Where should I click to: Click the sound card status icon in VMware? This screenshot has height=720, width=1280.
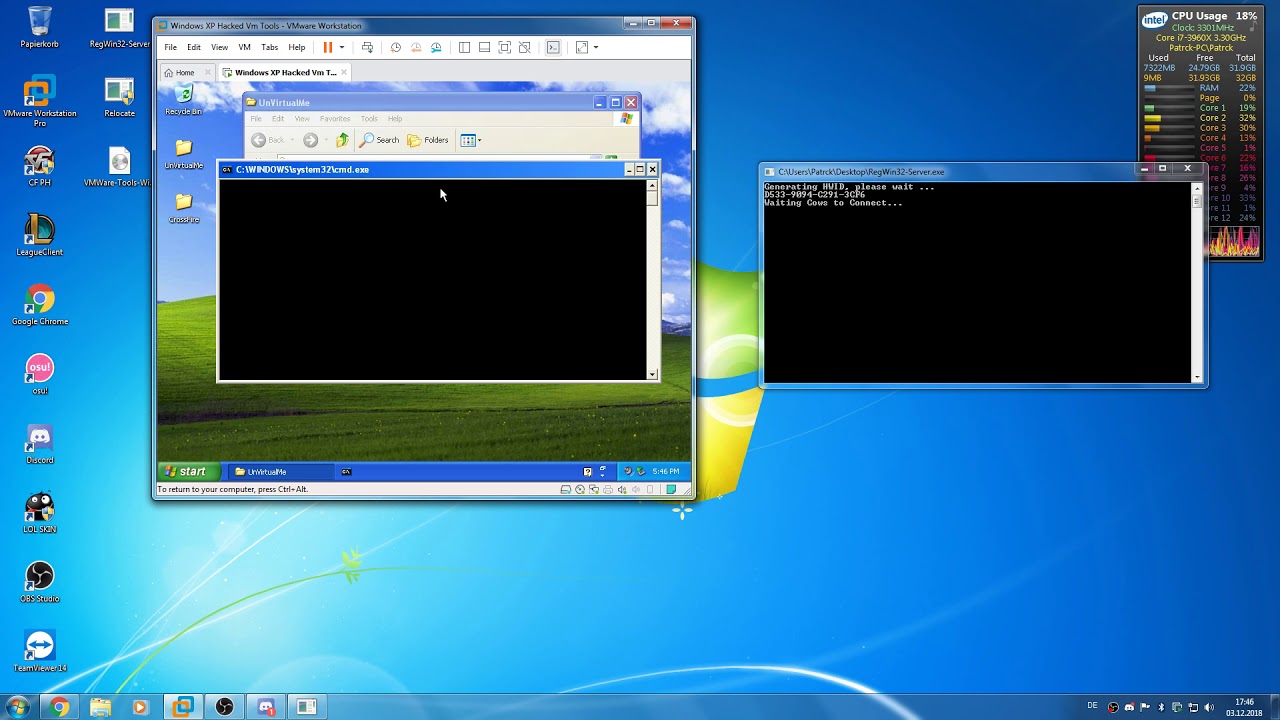click(622, 490)
